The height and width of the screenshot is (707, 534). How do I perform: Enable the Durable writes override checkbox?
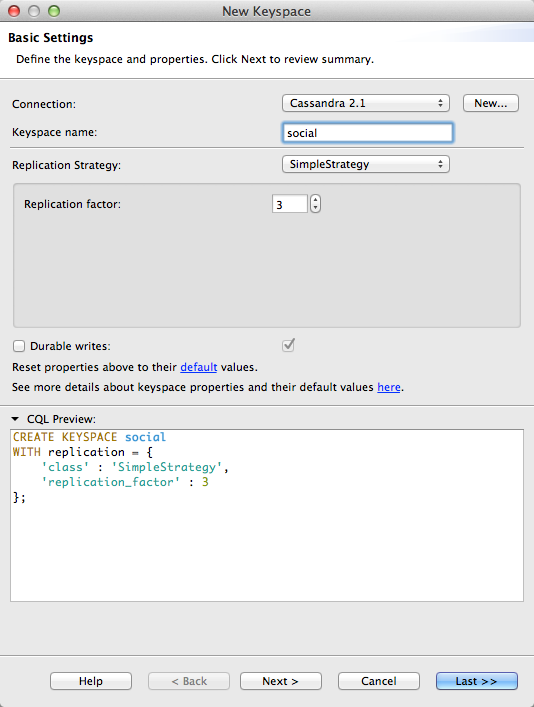tap(19, 346)
